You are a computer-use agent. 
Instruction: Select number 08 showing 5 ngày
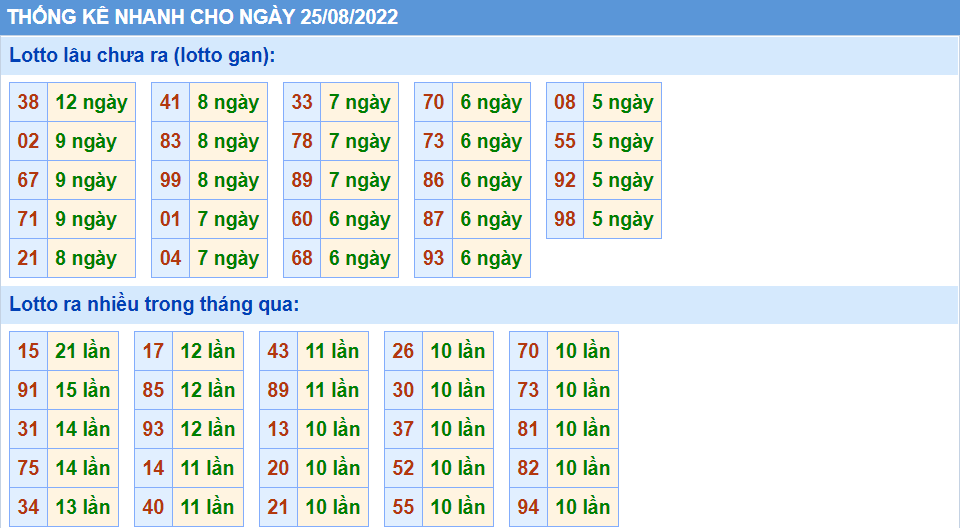565,102
